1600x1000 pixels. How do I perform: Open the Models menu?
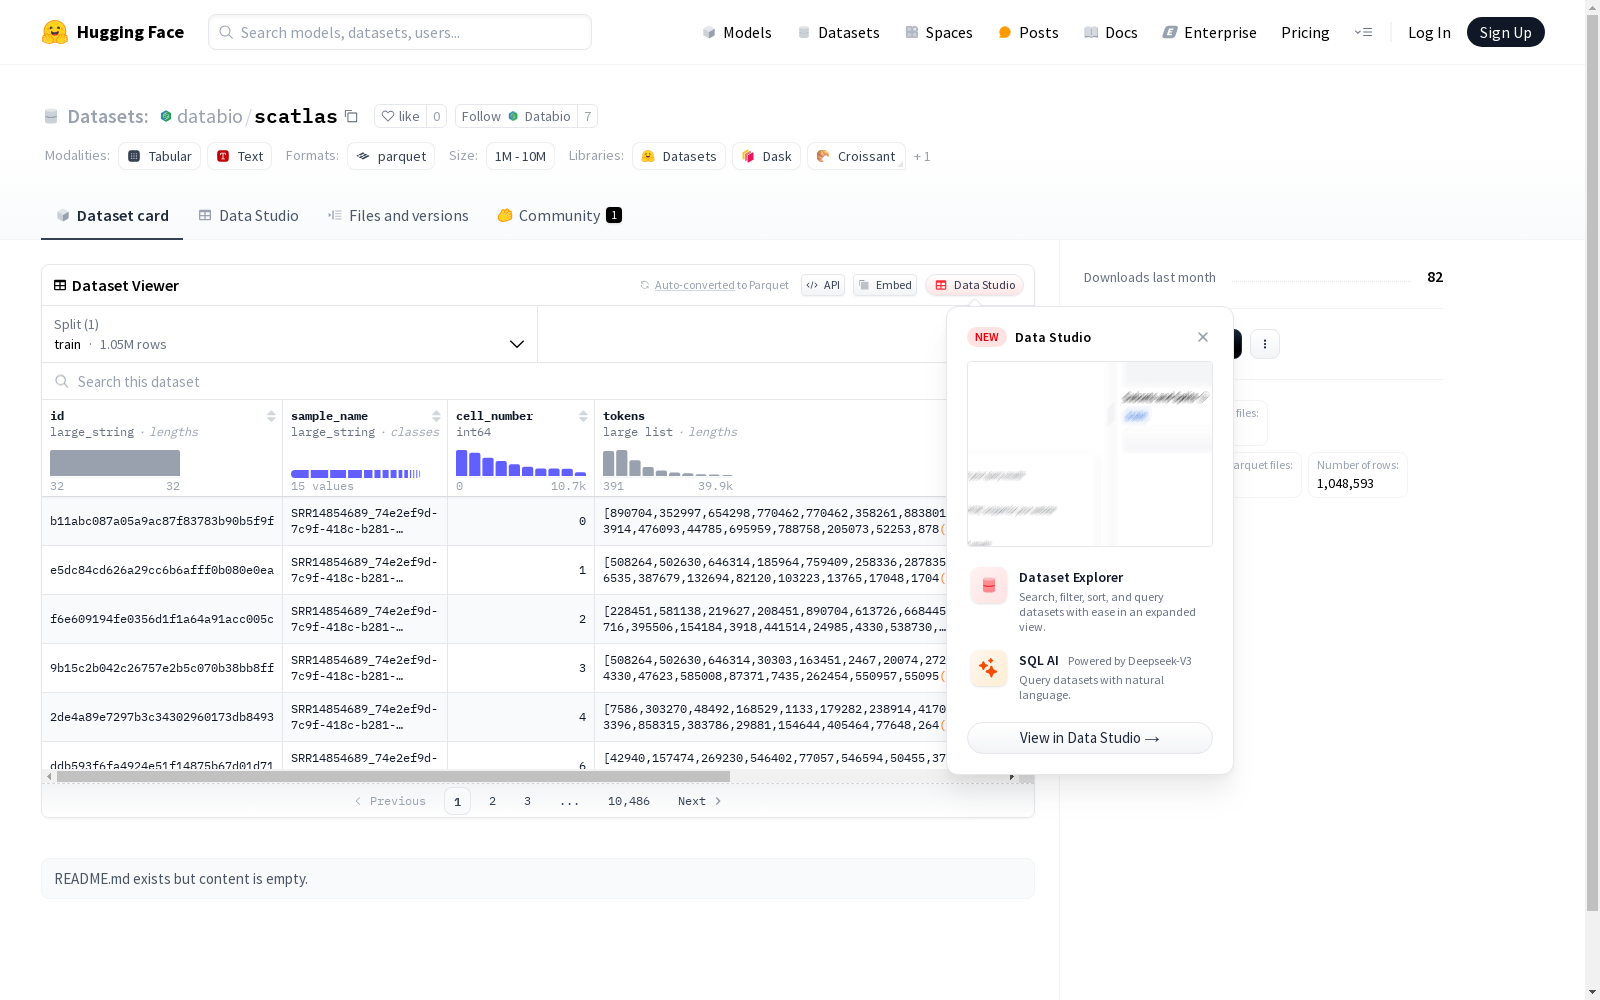(737, 32)
